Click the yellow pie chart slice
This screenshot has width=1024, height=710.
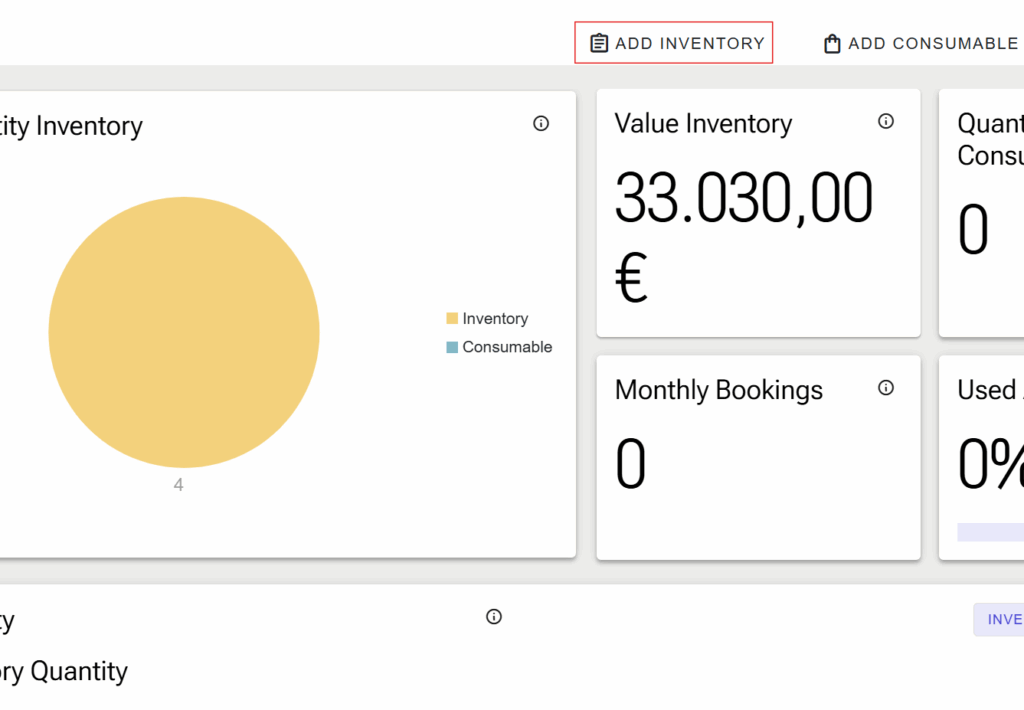click(185, 333)
